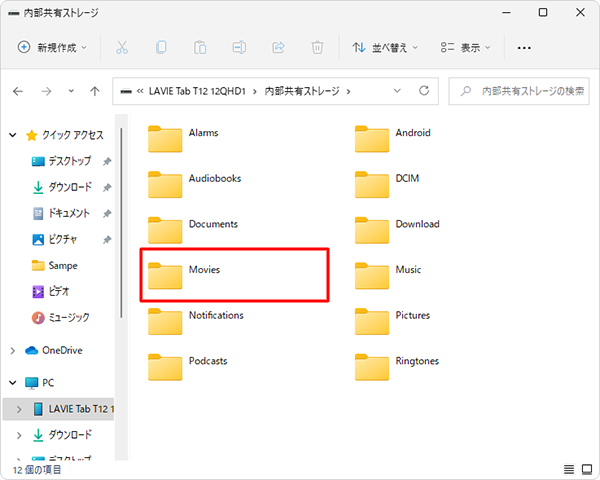Image resolution: width=600 pixels, height=480 pixels.
Task: Go forward with the right arrow
Action: 46,91
